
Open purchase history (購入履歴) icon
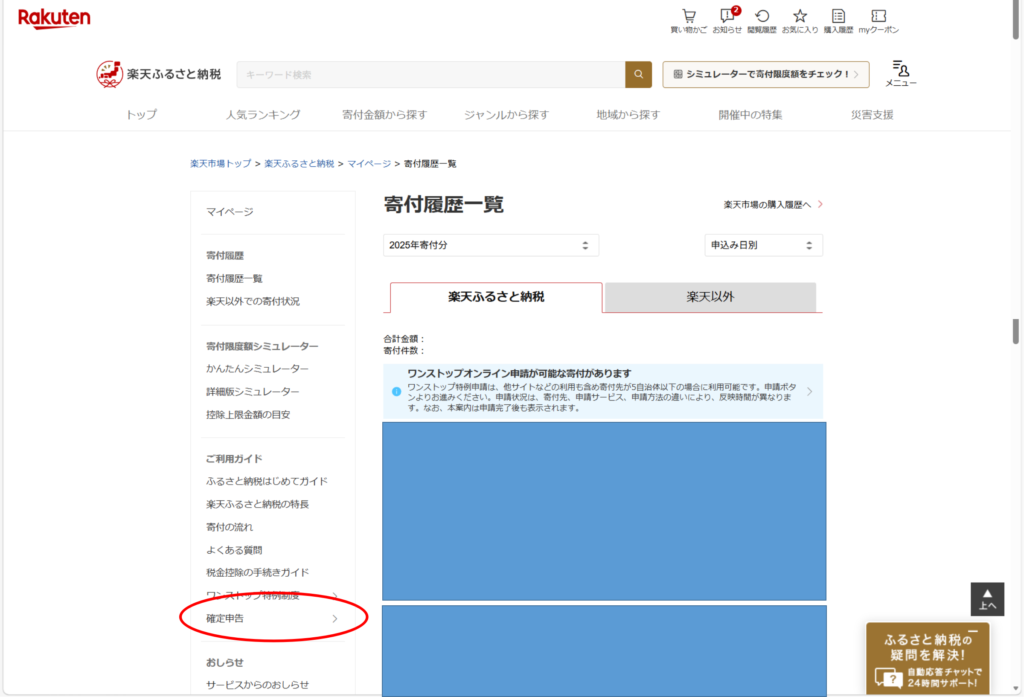tap(838, 17)
